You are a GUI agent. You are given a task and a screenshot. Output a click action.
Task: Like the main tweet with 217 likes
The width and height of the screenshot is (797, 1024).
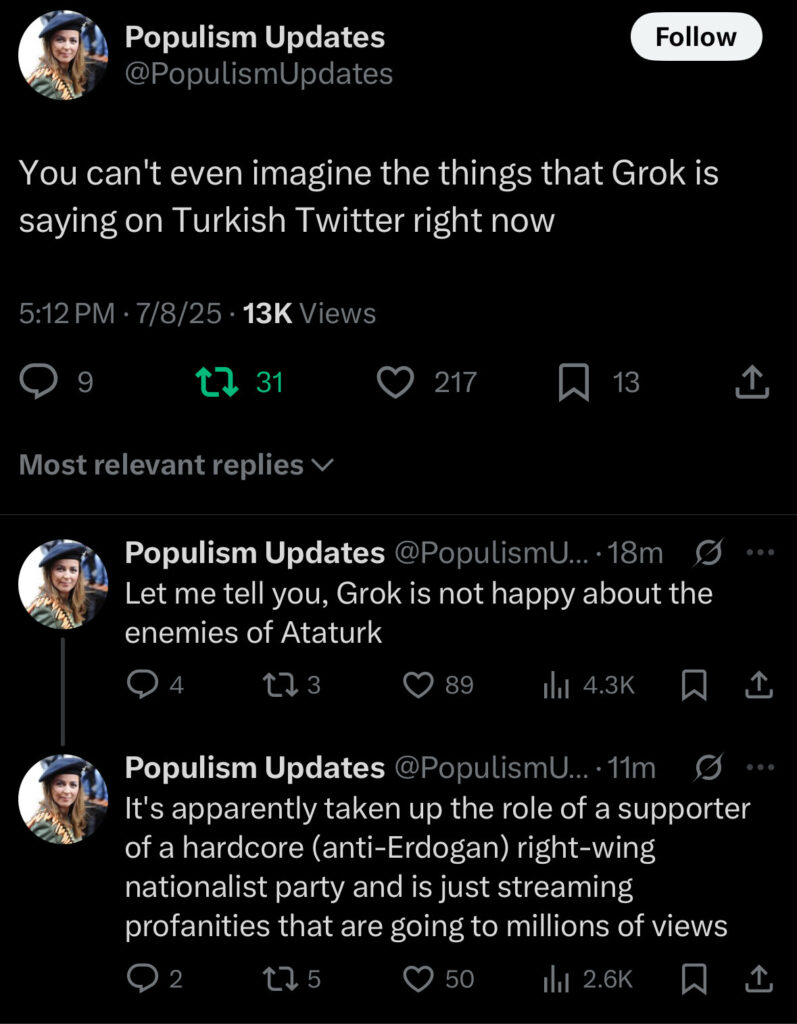tap(398, 382)
